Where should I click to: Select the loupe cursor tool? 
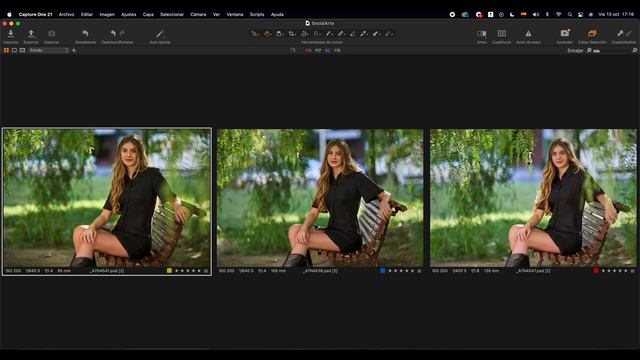(279, 34)
